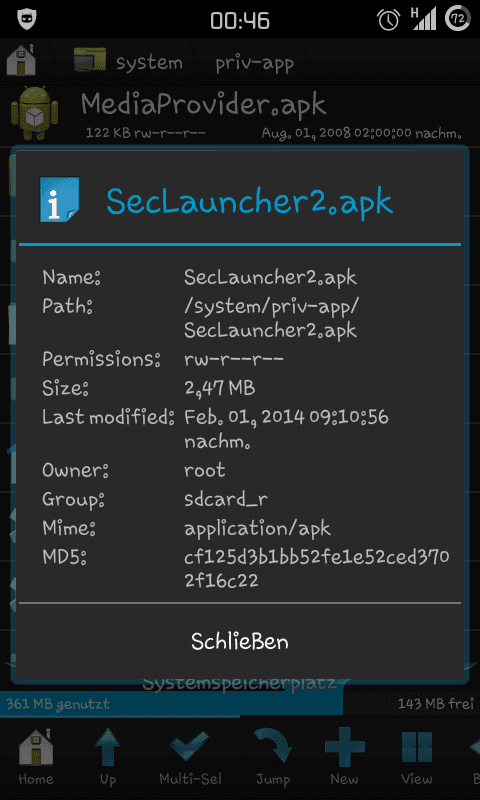Select priv-app breadcrumb segment
The width and height of the screenshot is (480, 800).
pos(254,63)
